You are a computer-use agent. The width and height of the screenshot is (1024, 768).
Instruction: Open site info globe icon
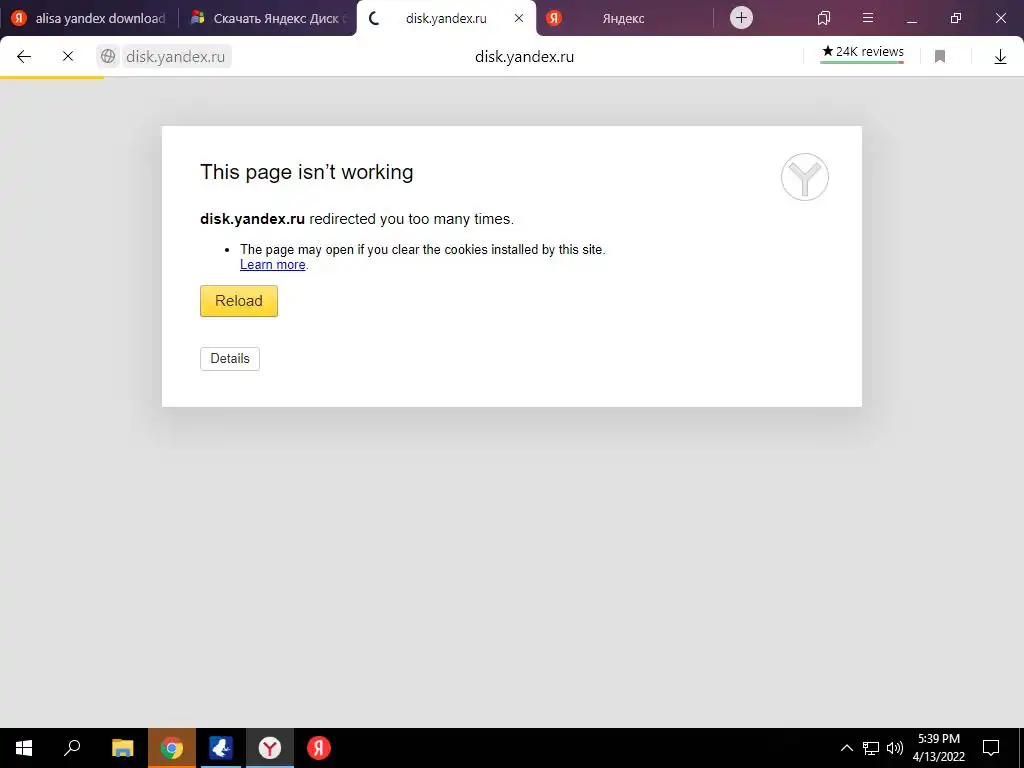click(108, 56)
